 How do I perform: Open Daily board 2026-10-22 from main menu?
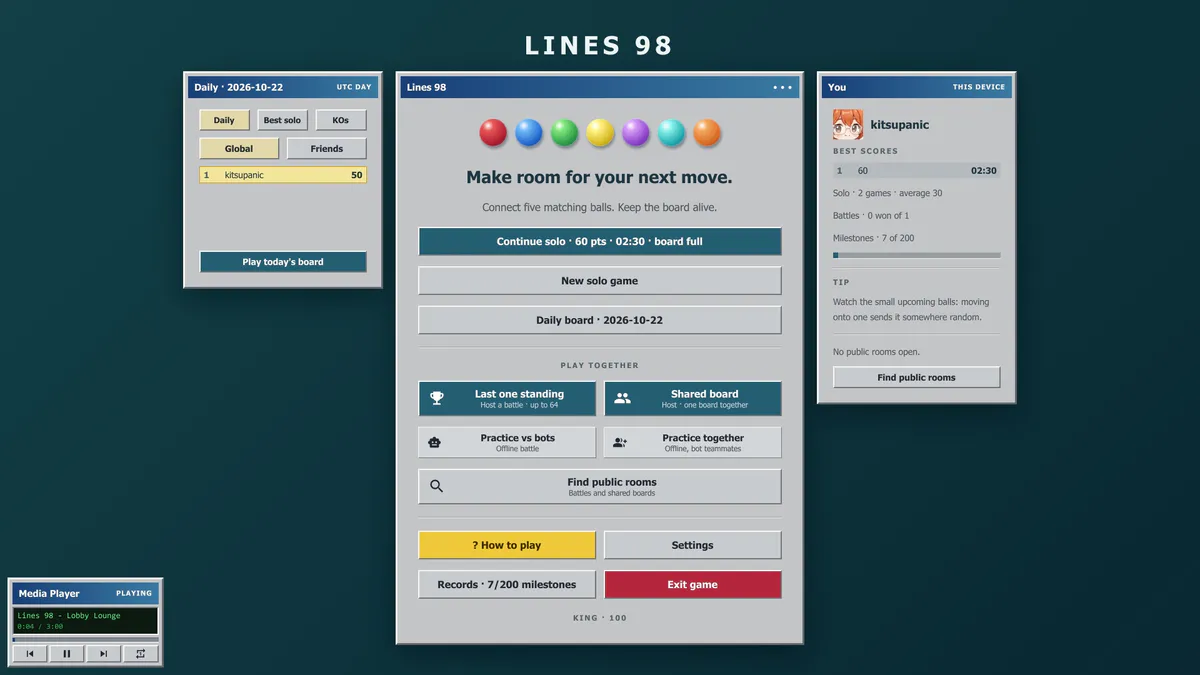(x=600, y=320)
